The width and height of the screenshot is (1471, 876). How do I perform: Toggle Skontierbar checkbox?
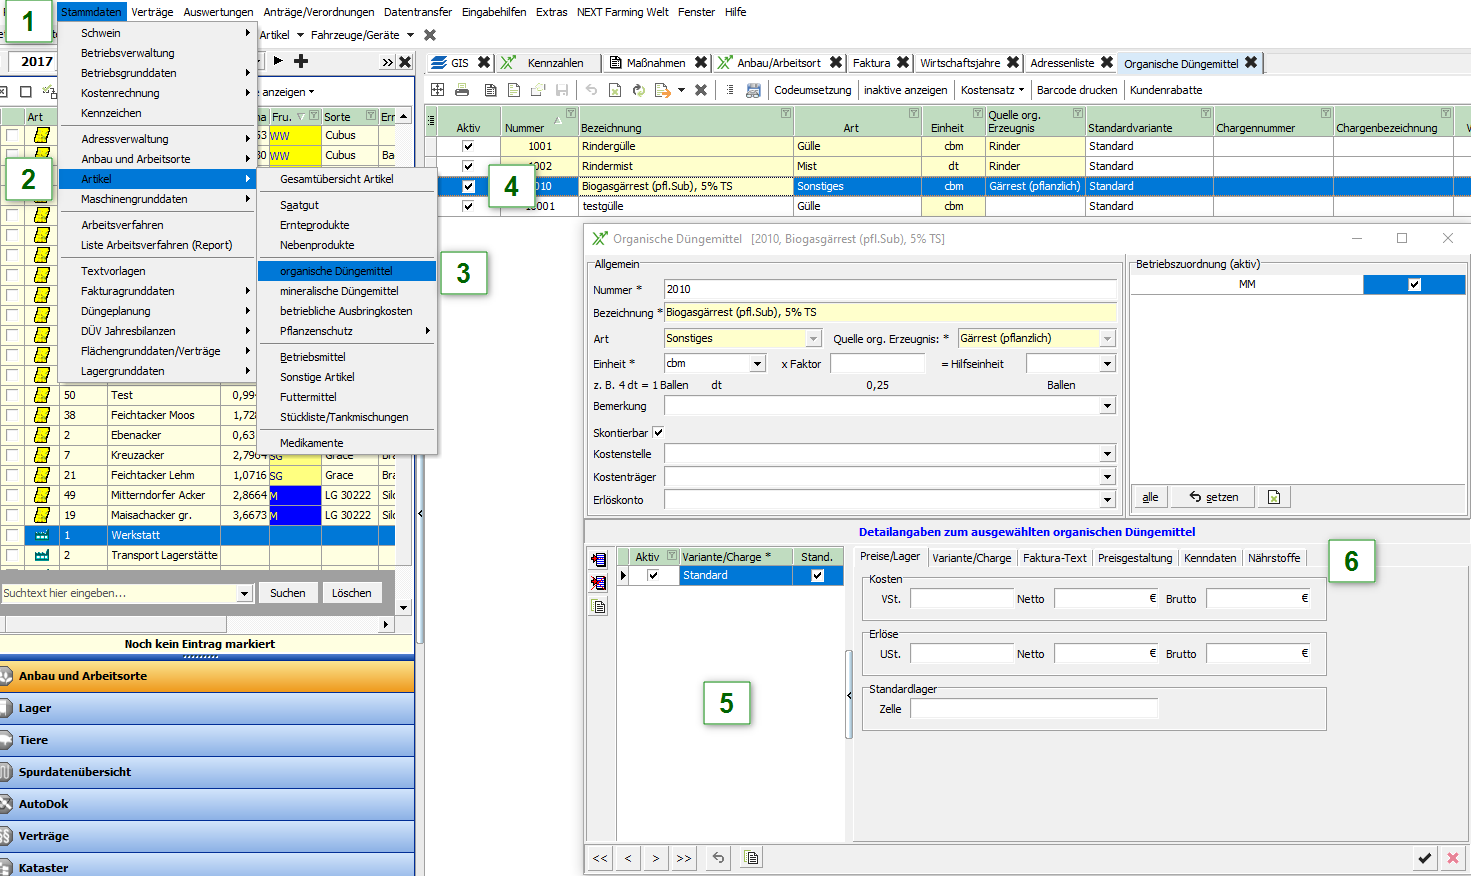pyautogui.click(x=658, y=433)
